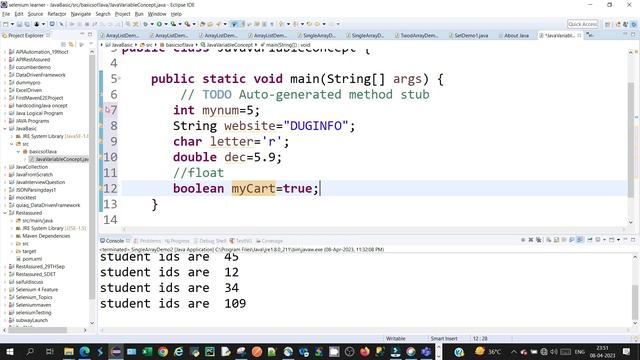Open the Source menu
Image resolution: width=640 pixels, height=360 pixels.
click(x=35, y=14)
